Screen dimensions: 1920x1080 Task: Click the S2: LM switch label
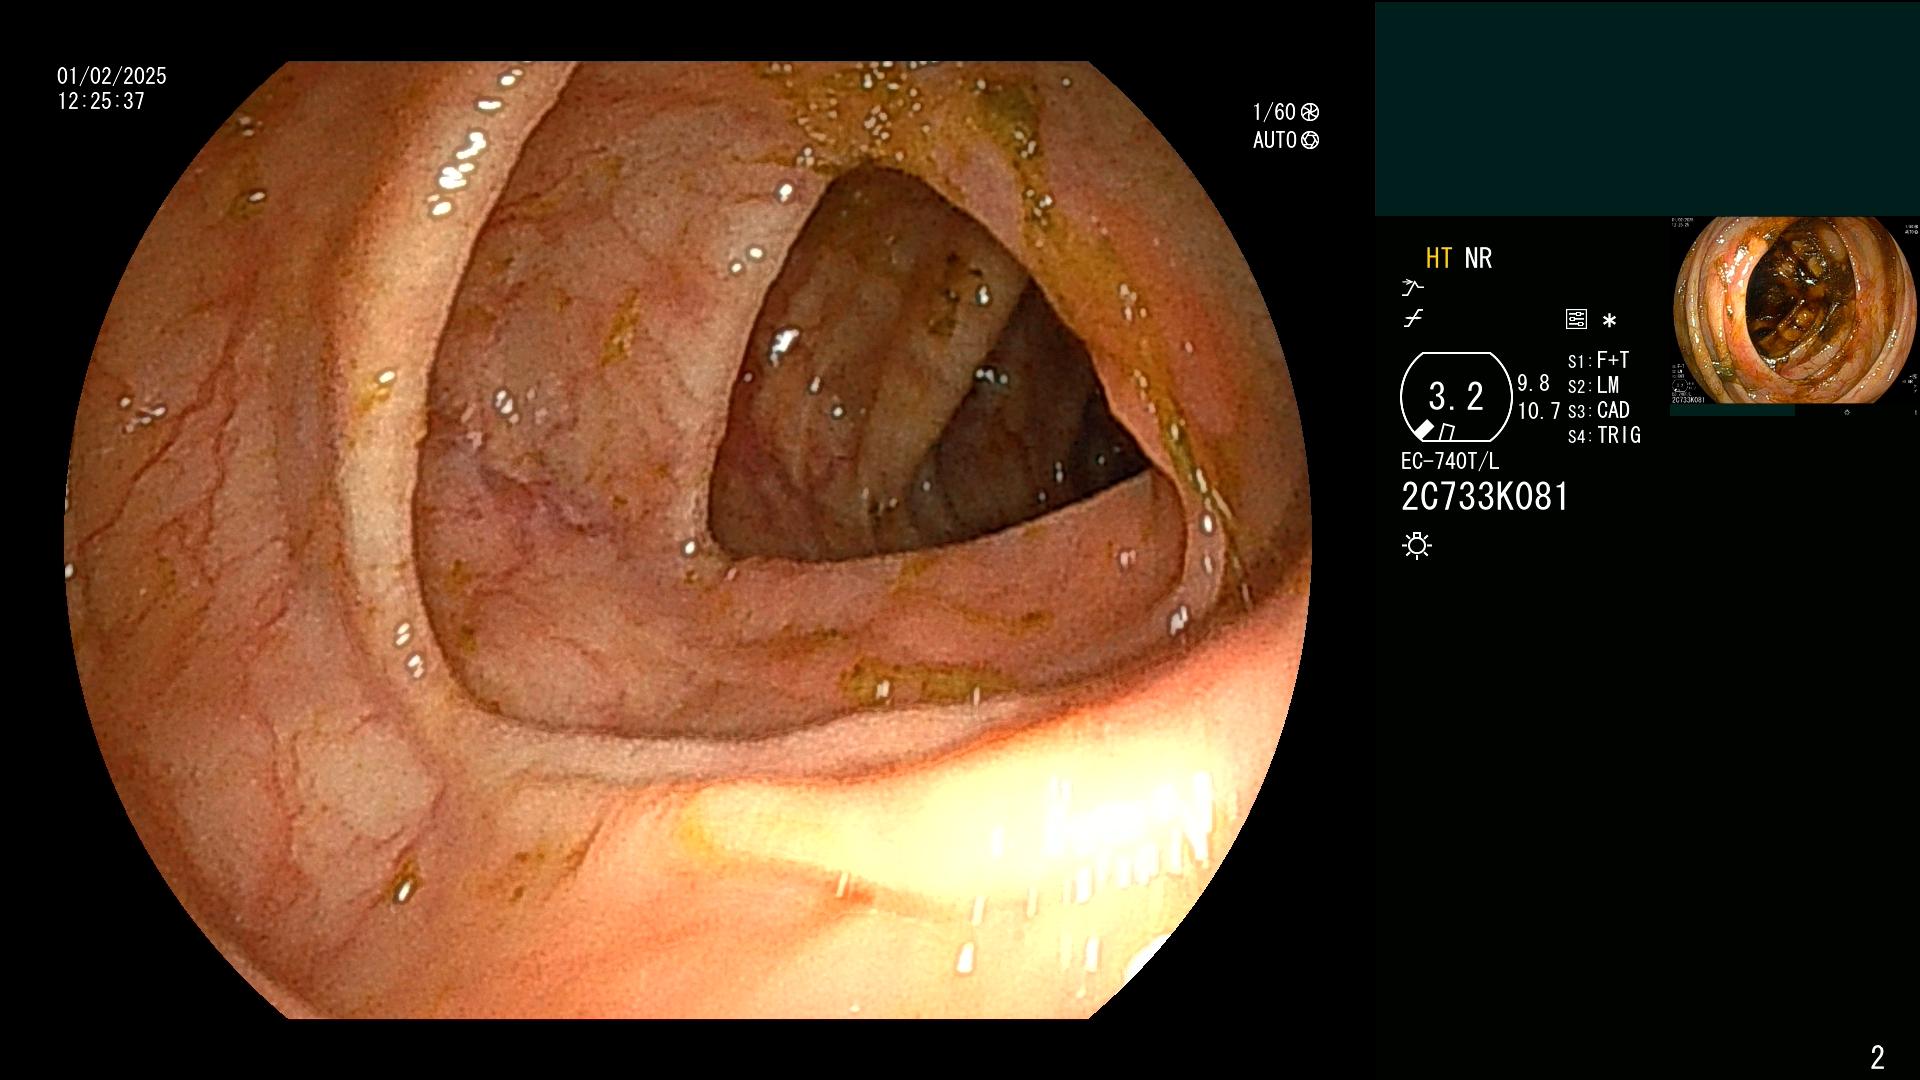tap(1593, 386)
